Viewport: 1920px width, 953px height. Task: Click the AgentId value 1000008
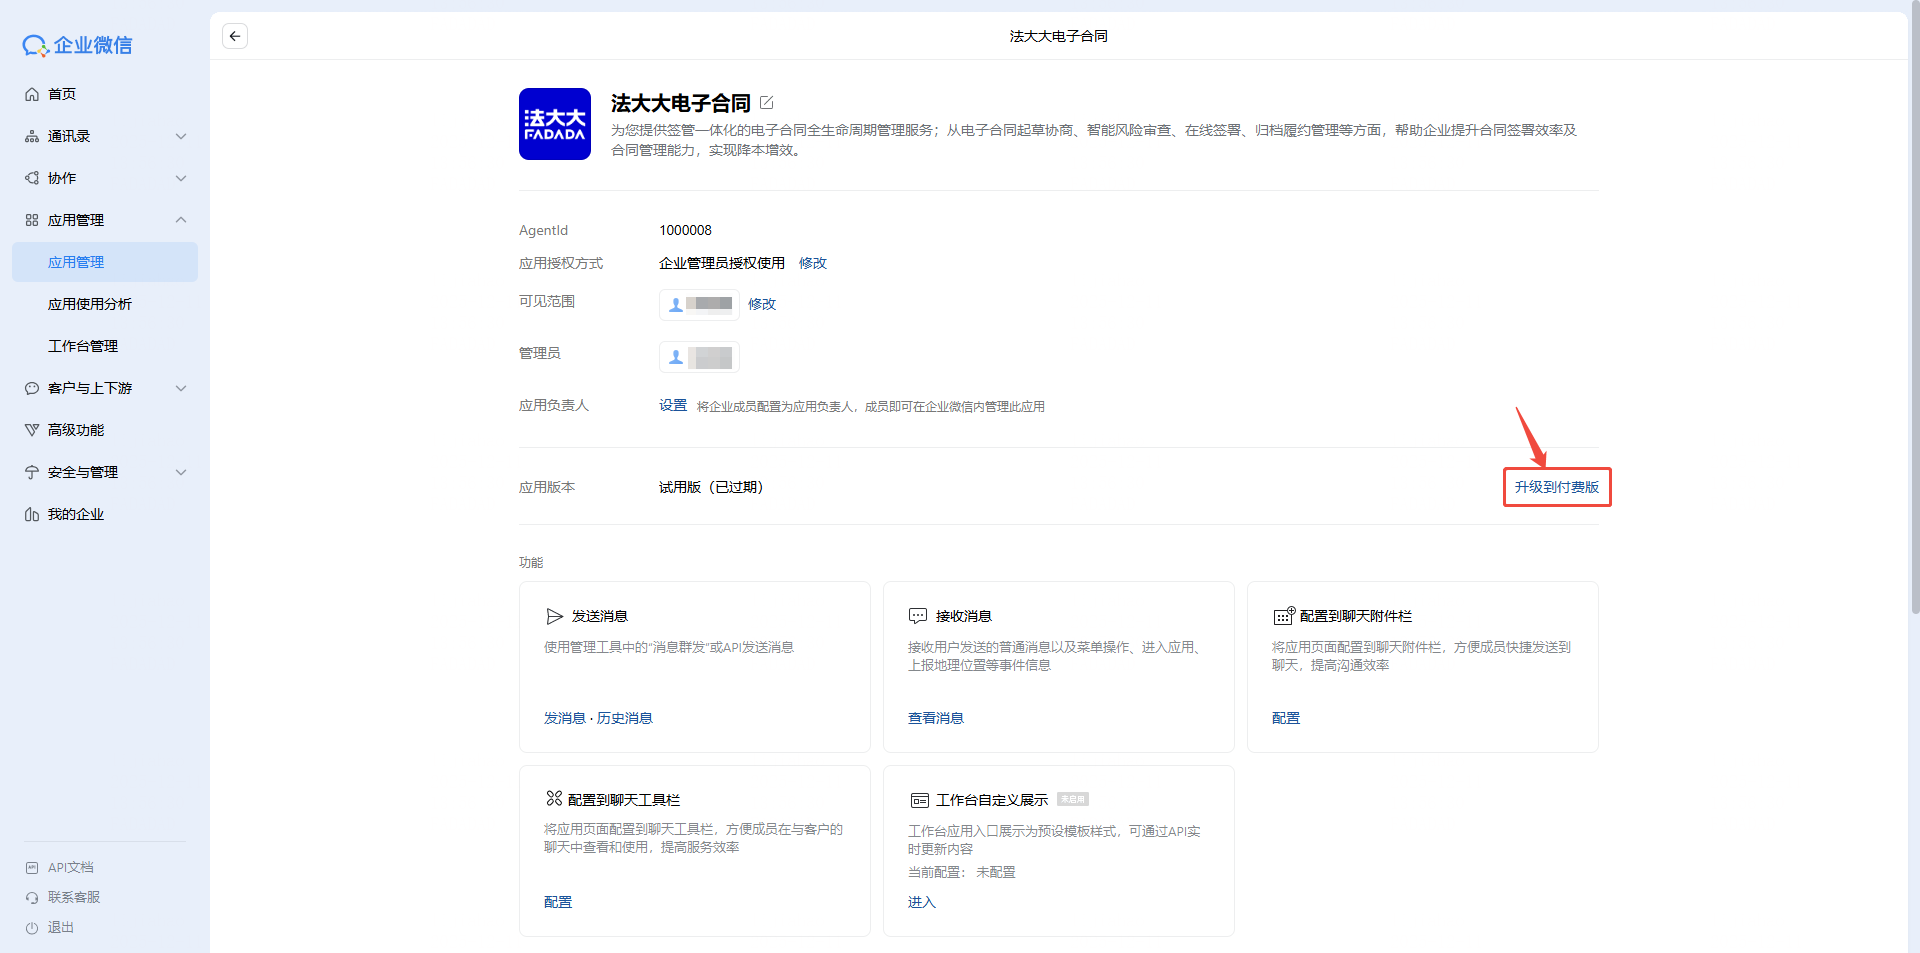tap(685, 230)
